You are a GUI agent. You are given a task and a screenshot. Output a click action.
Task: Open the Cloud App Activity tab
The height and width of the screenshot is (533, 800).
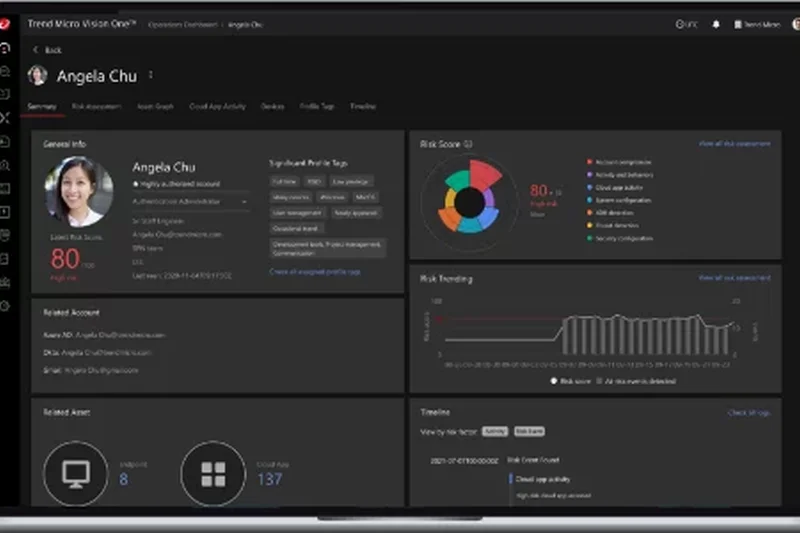(217, 107)
